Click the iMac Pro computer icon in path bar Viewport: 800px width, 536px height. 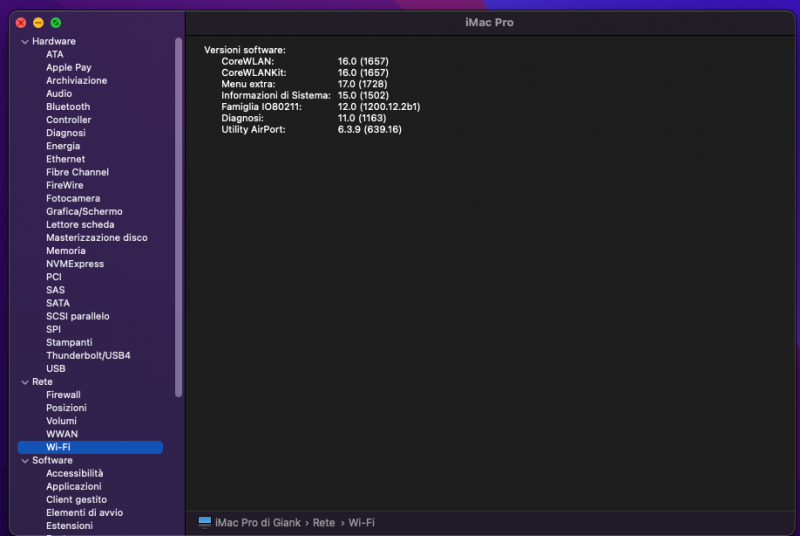pos(204,522)
